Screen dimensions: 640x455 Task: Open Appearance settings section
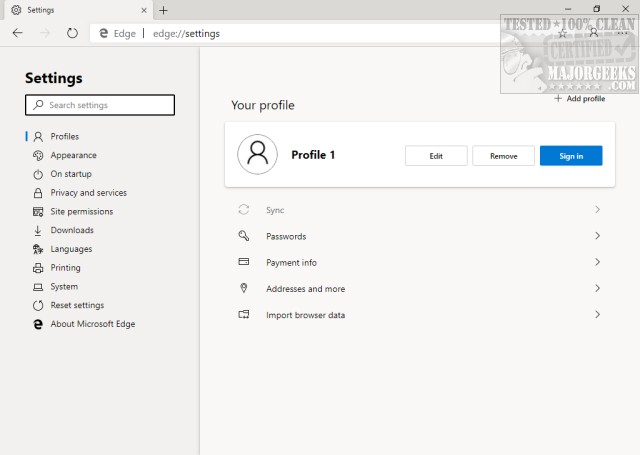(73, 155)
